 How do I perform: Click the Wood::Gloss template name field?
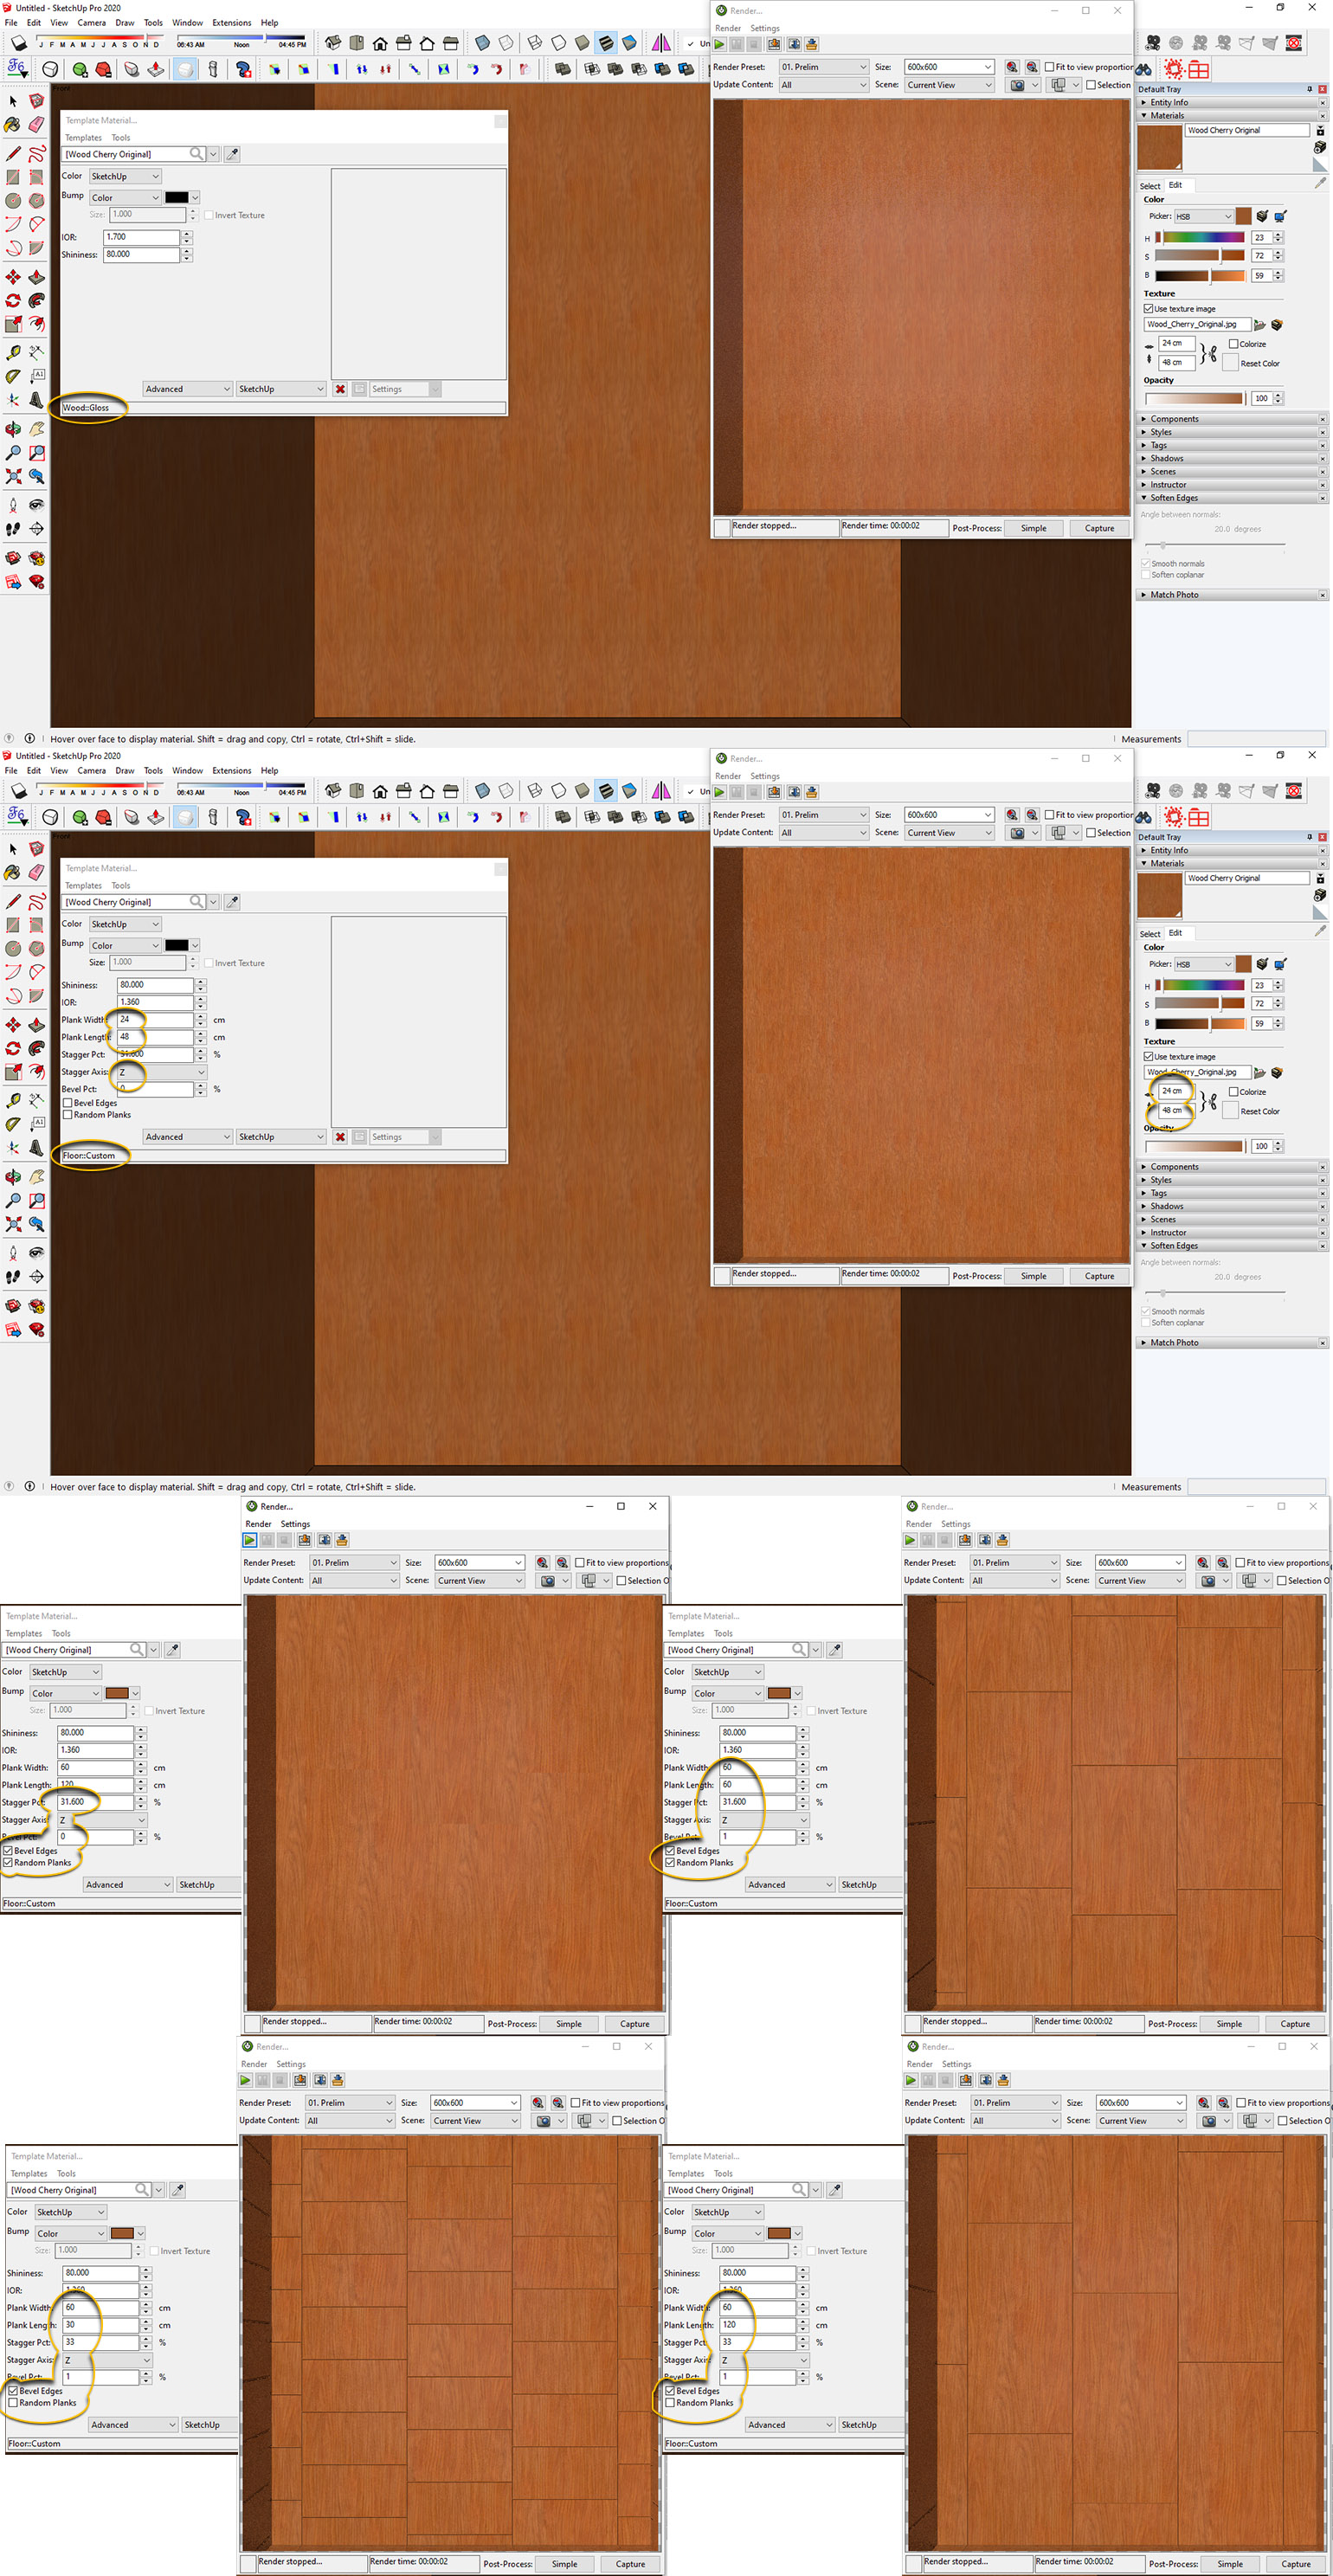(283, 408)
